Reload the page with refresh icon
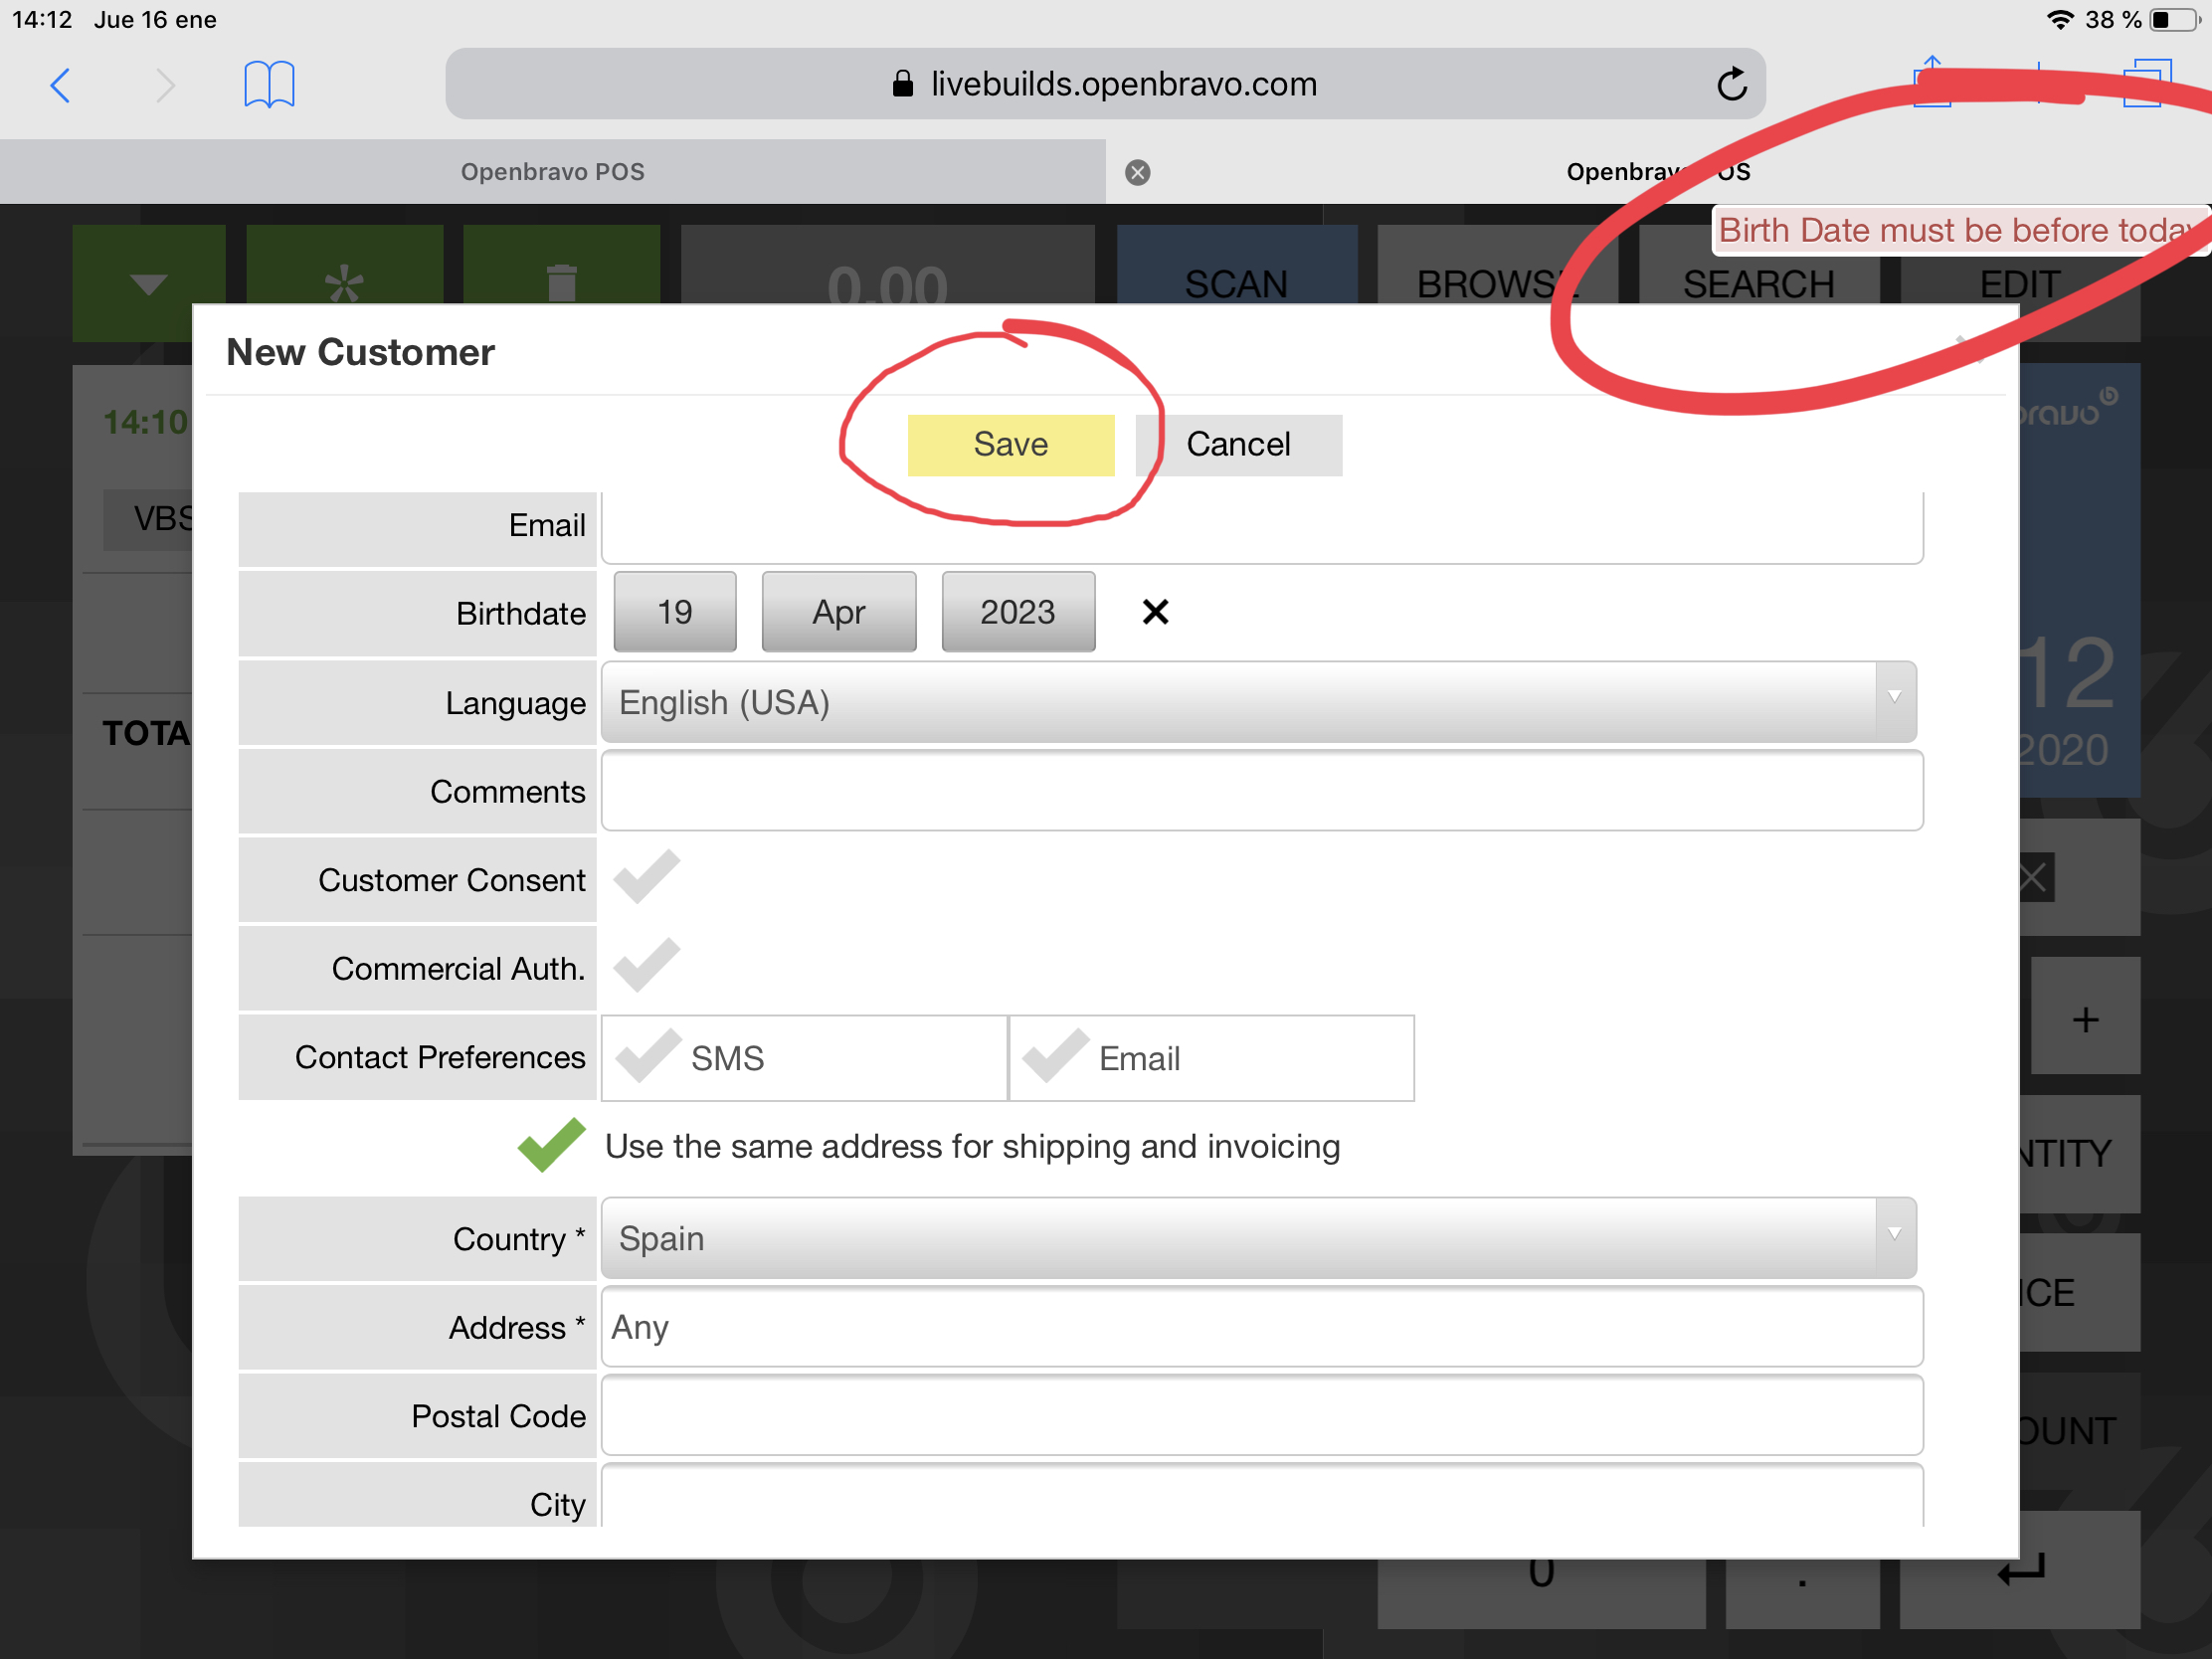Viewport: 2212px width, 1659px height. (1732, 85)
